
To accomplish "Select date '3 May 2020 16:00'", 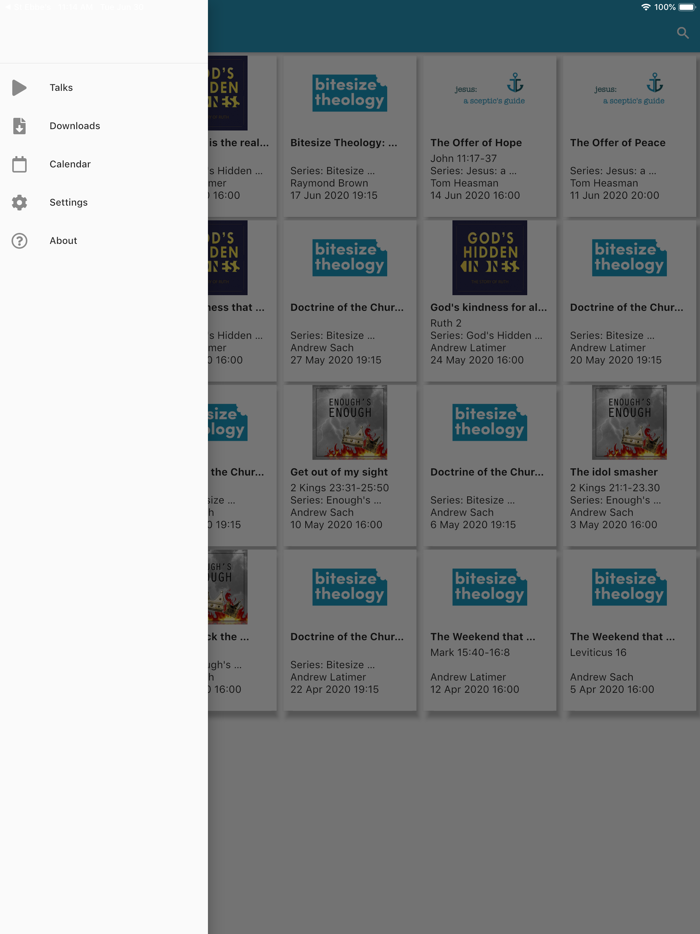I will [x=614, y=525].
